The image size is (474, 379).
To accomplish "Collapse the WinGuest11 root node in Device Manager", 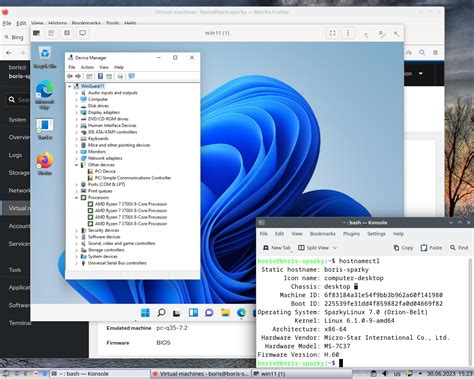I will point(69,86).
